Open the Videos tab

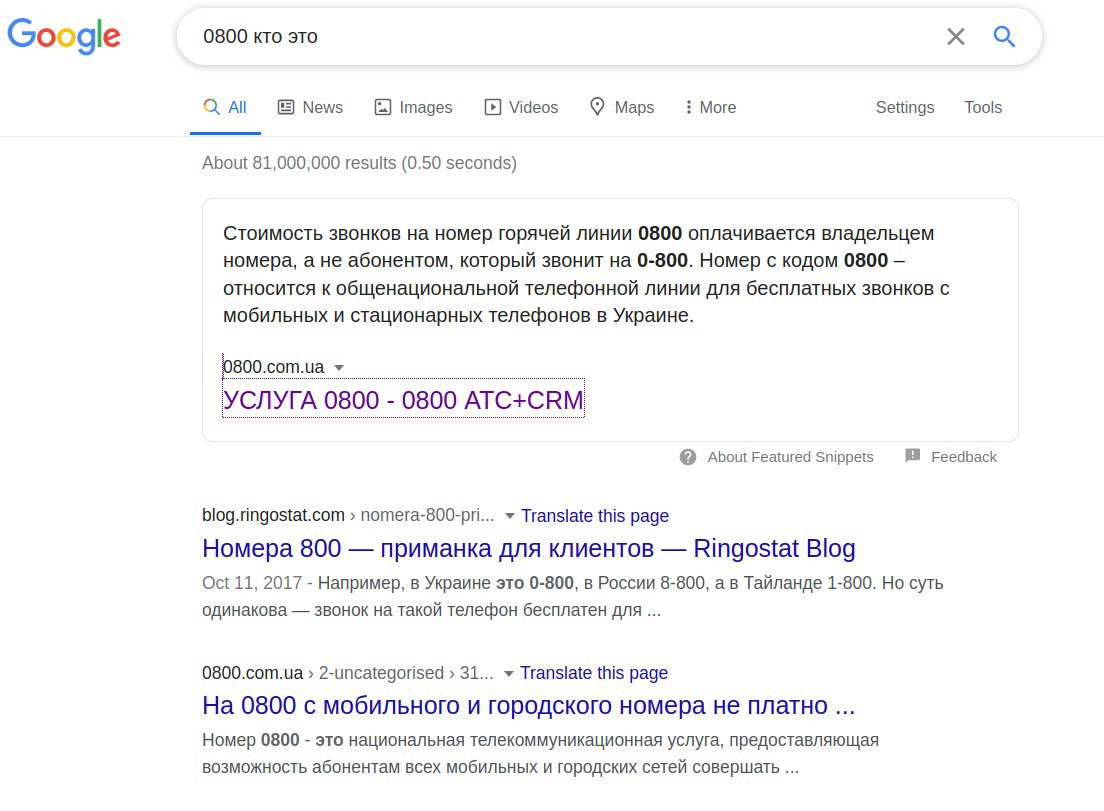coord(521,108)
